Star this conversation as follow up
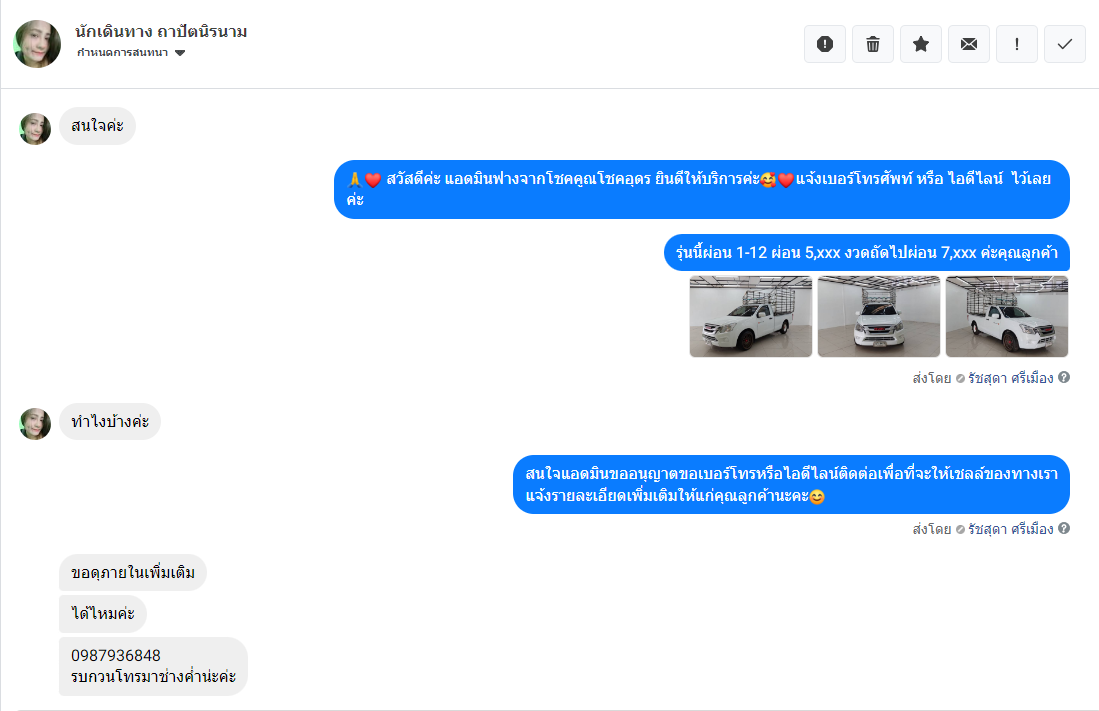The height and width of the screenshot is (711, 1099). (x=921, y=44)
